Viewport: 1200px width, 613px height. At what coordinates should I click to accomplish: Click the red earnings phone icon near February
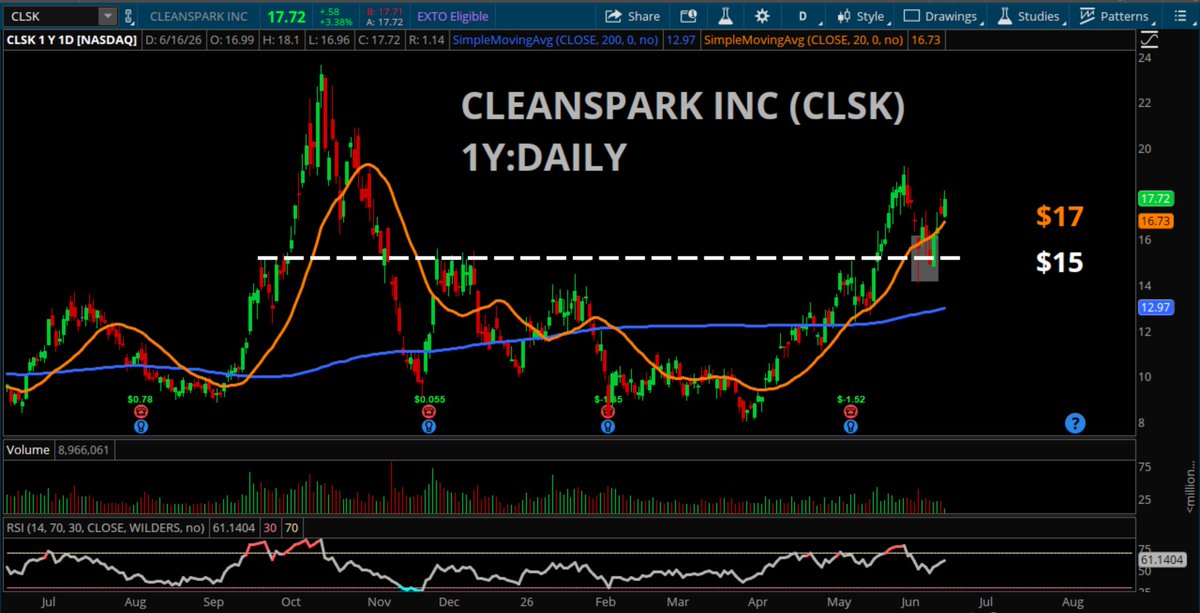click(606, 411)
